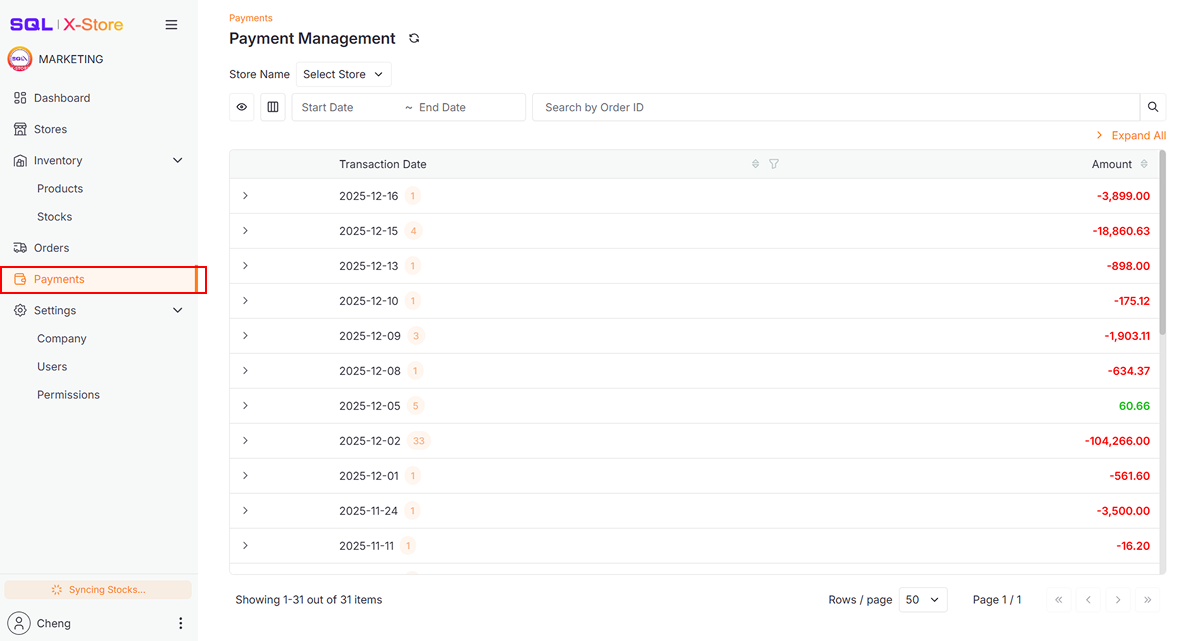Click the sort icon next to Transaction Date
Viewport: 1195px width, 641px height.
[x=755, y=163]
